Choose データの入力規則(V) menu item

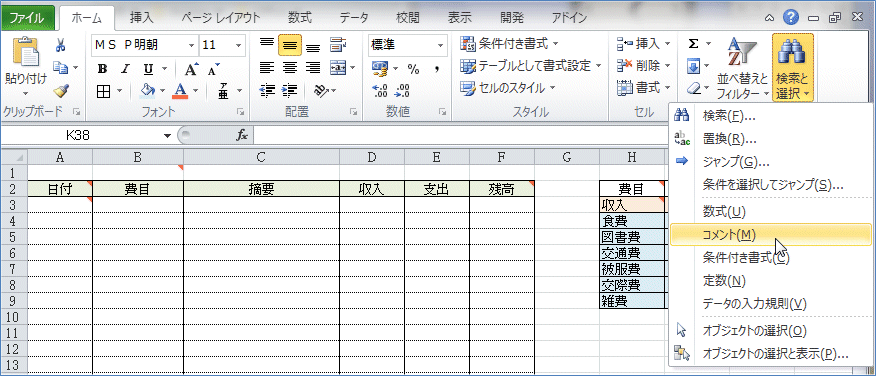(770, 304)
